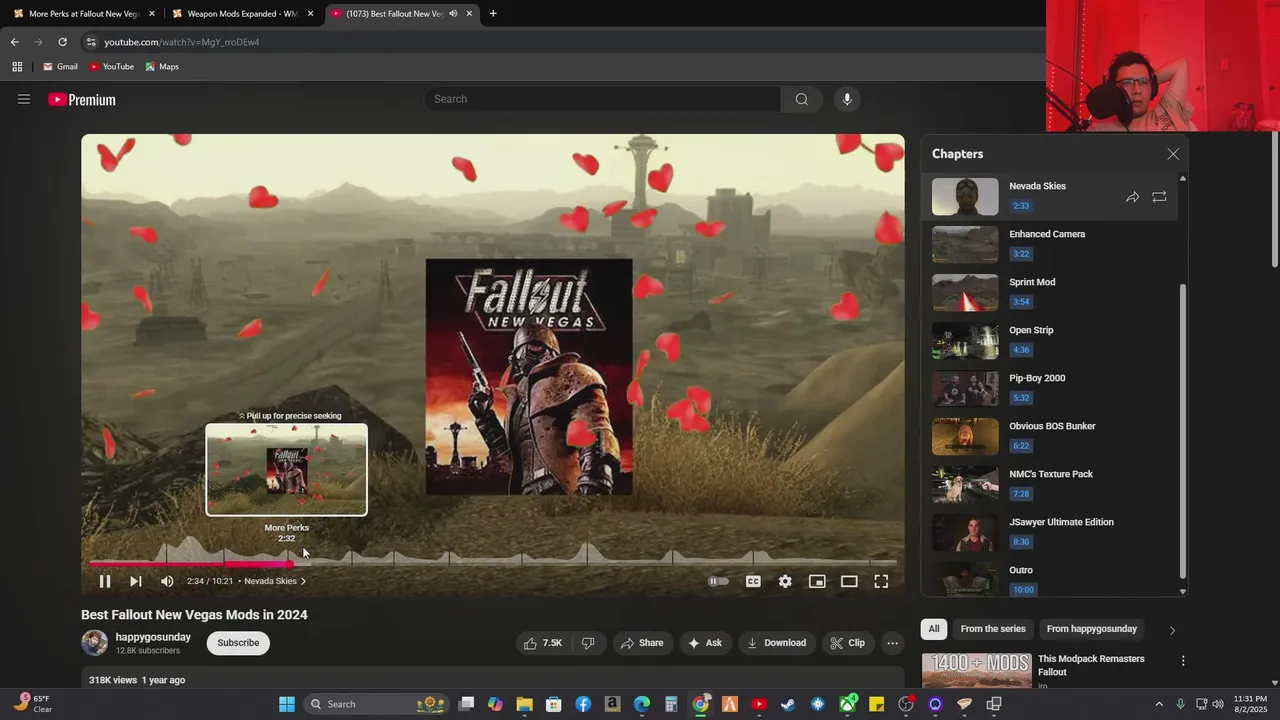
Task: Click the video progress bar
Action: [x=492, y=563]
